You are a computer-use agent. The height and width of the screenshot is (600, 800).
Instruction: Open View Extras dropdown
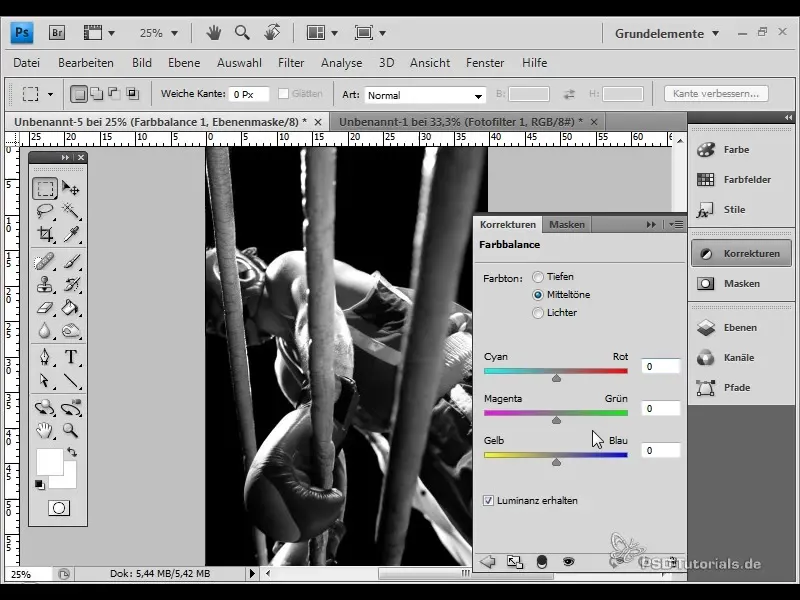pyautogui.click(x=99, y=33)
